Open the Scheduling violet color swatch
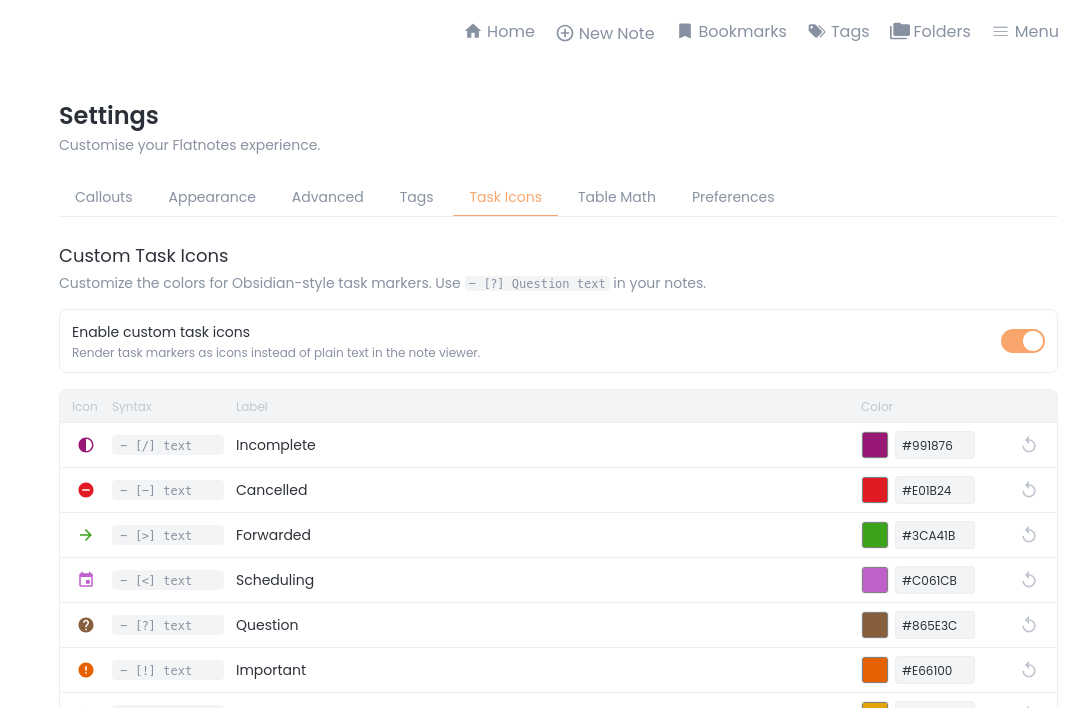This screenshot has width=1079, height=719. (875, 580)
